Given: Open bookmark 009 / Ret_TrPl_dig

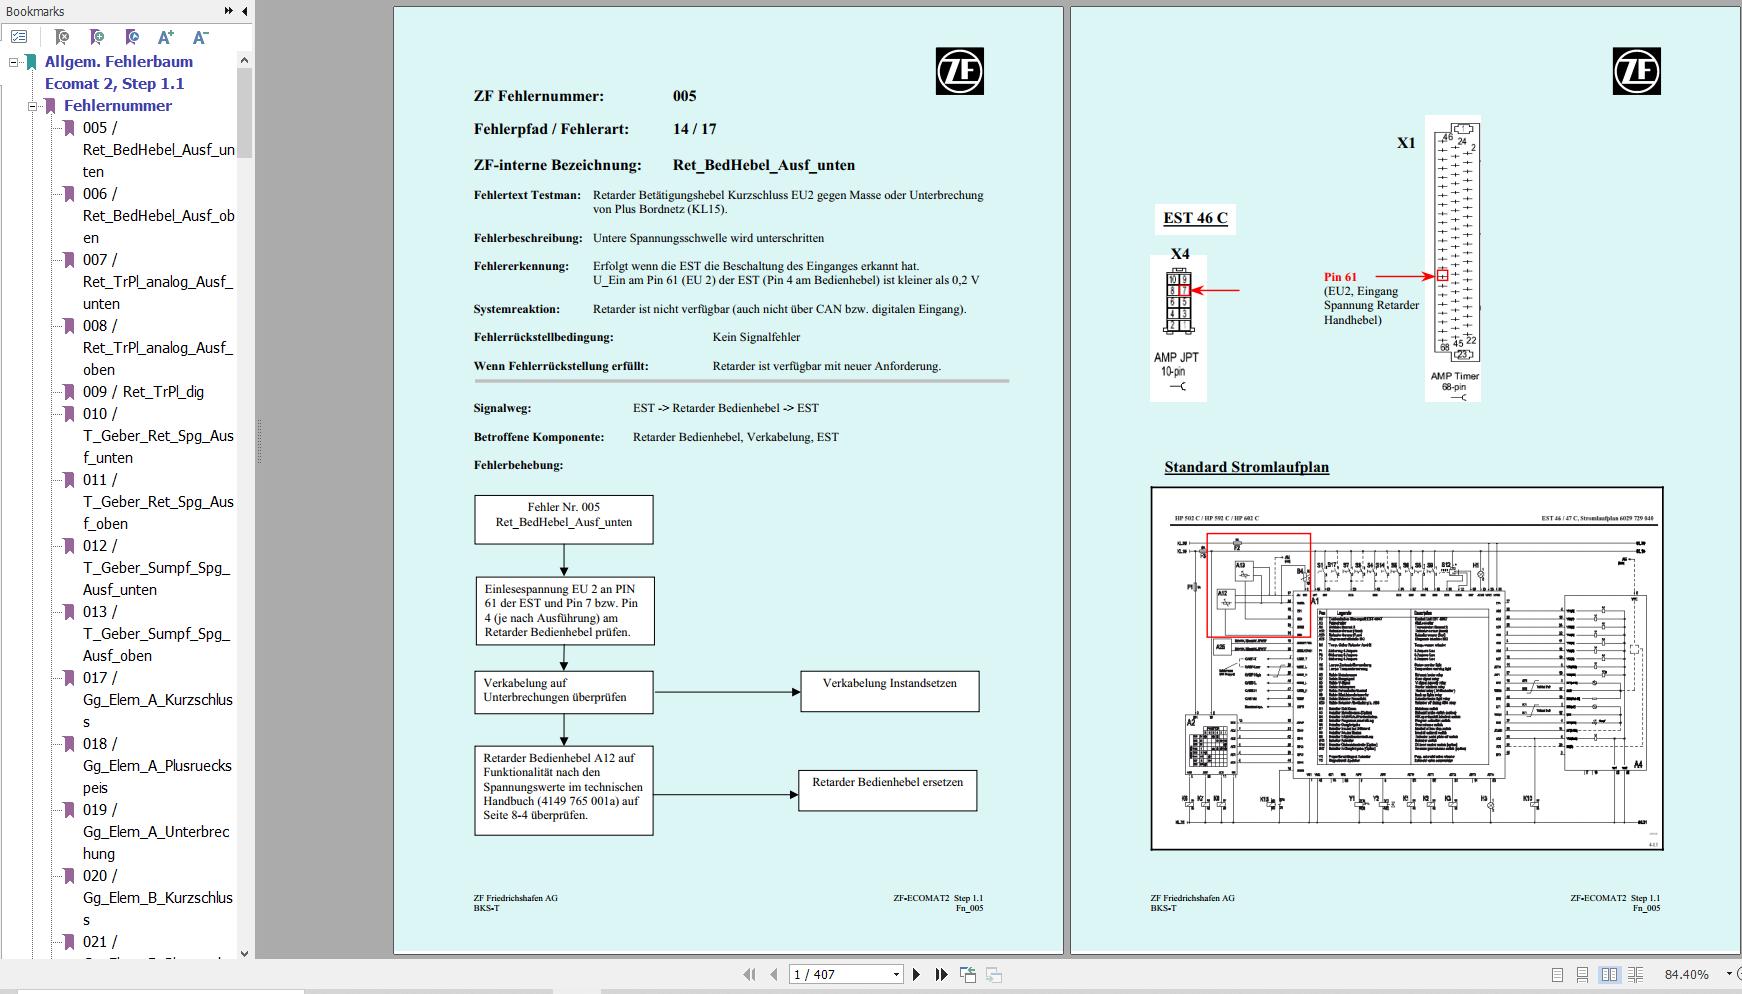Looking at the screenshot, I should [143, 392].
